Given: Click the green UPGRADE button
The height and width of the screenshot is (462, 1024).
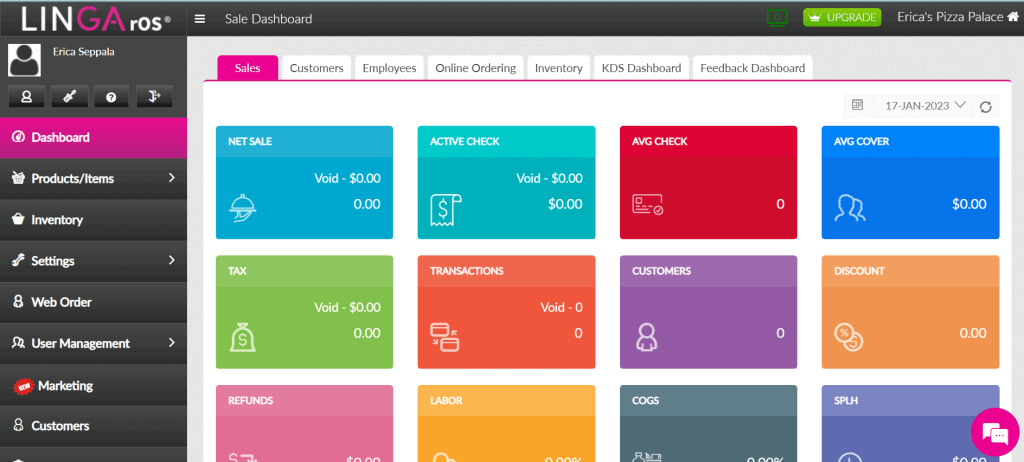Looking at the screenshot, I should pyautogui.click(x=841, y=18).
